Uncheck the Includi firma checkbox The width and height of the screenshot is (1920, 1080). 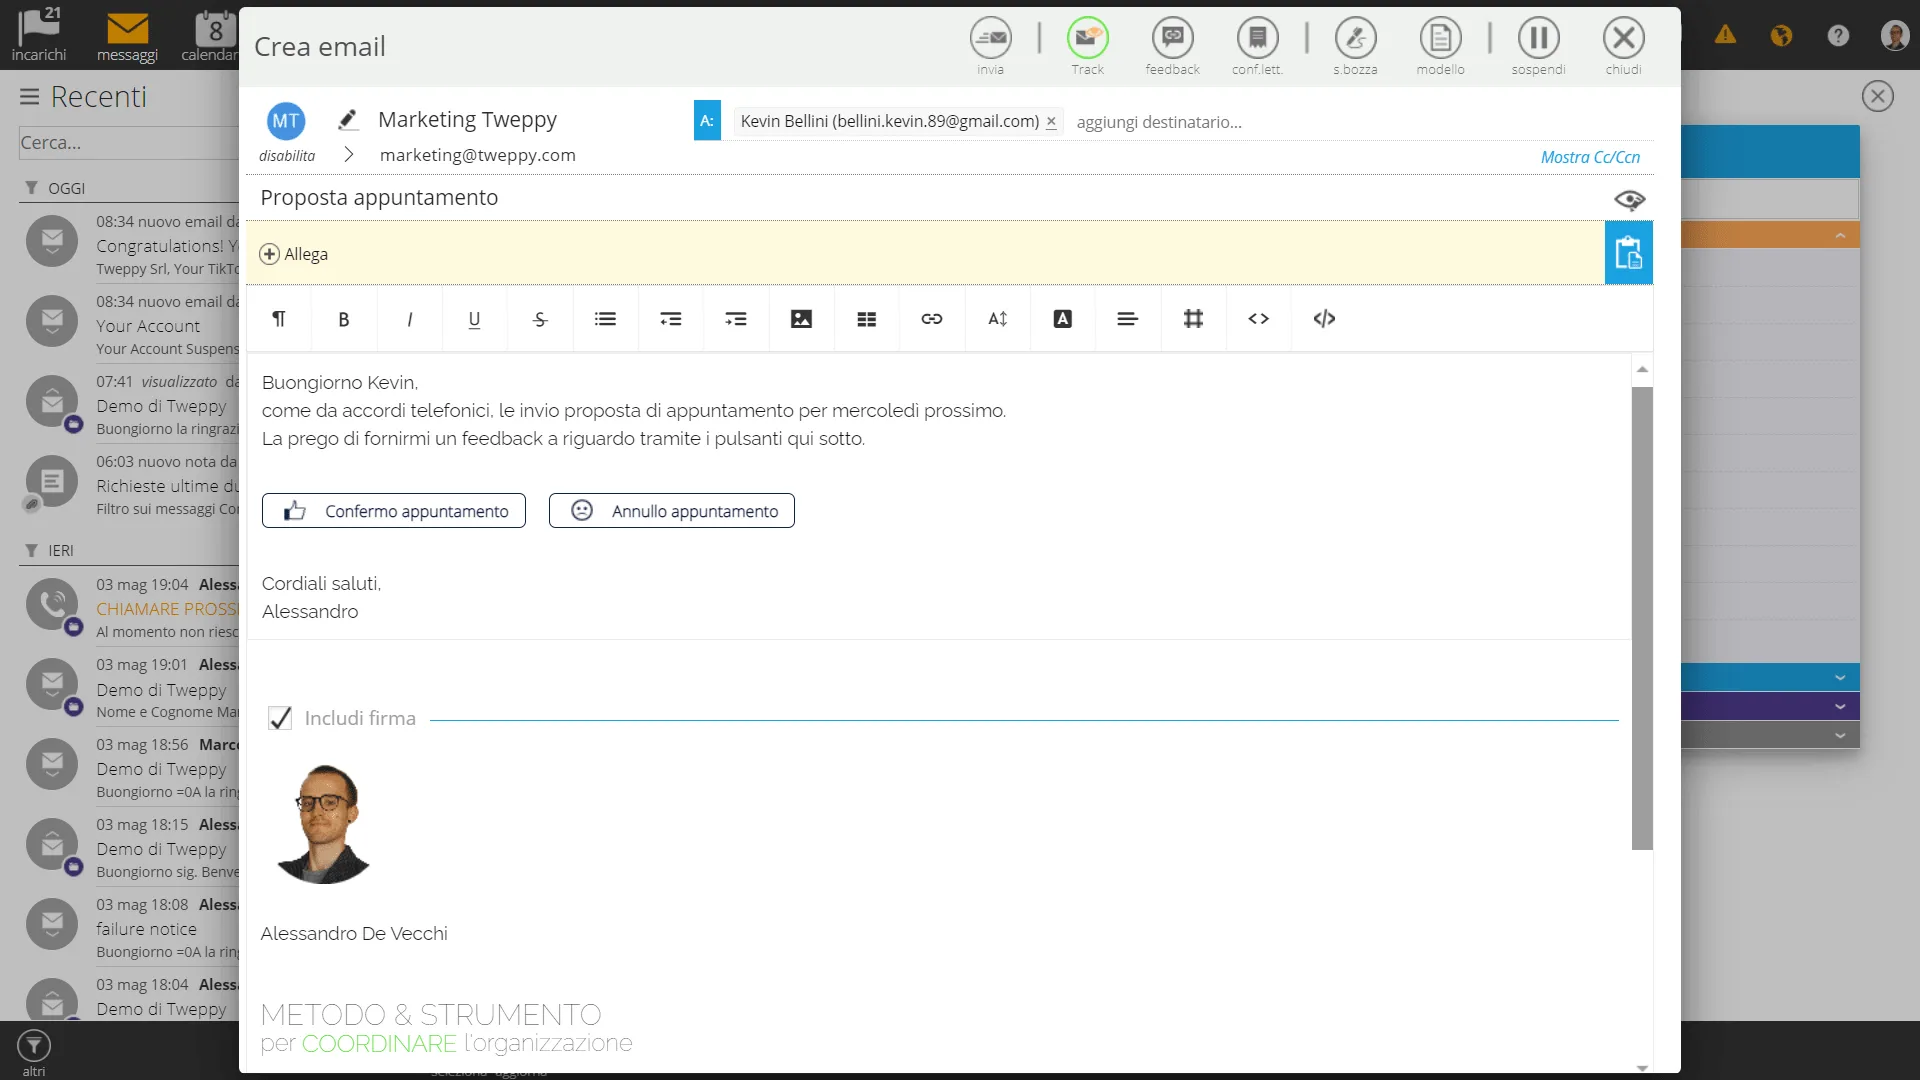click(280, 718)
